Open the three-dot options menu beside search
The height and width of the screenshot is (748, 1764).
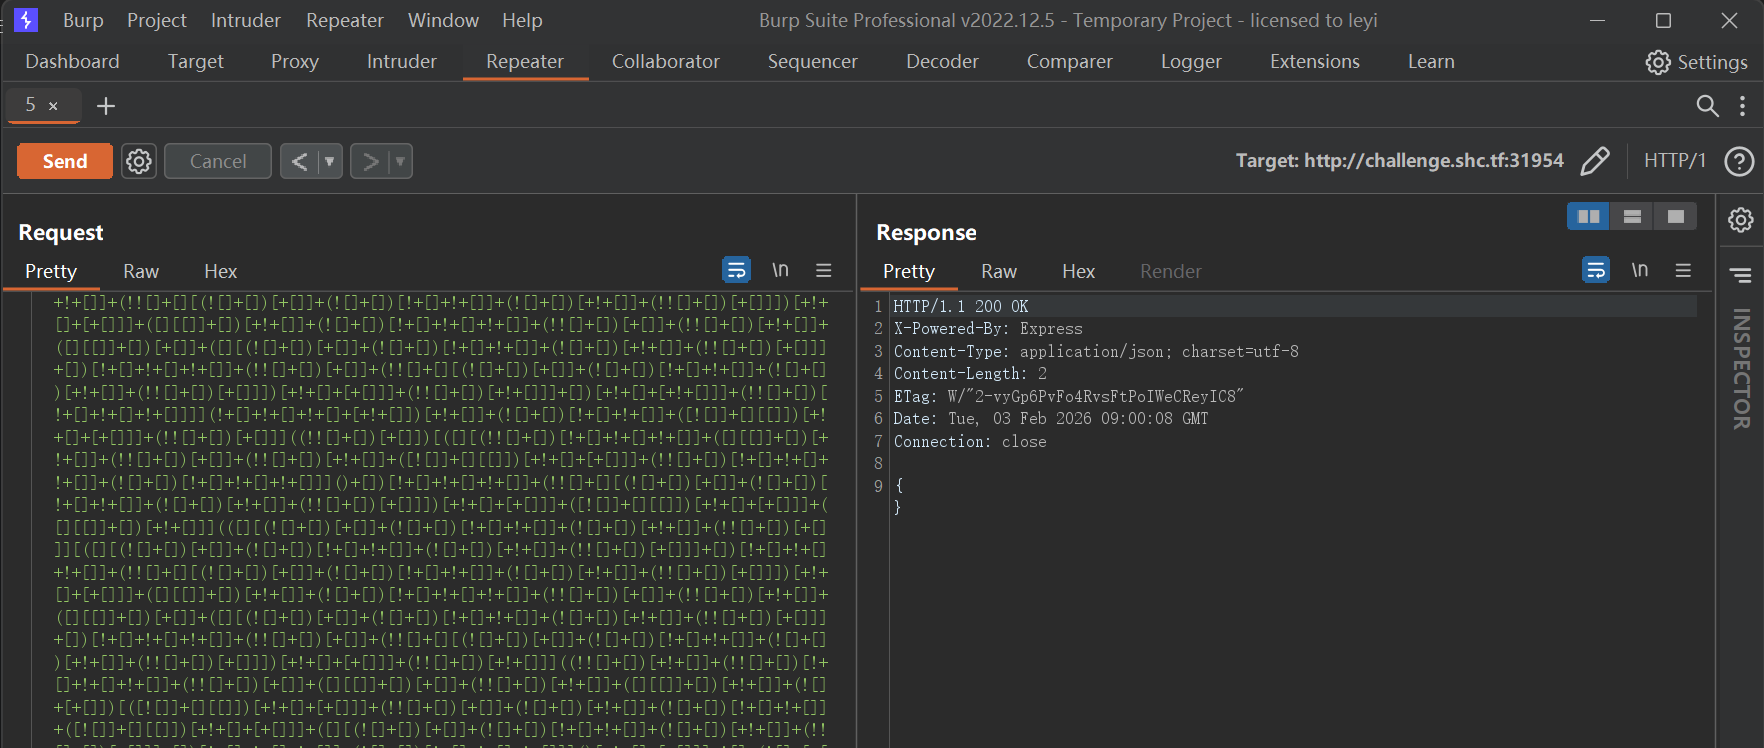coord(1742,106)
